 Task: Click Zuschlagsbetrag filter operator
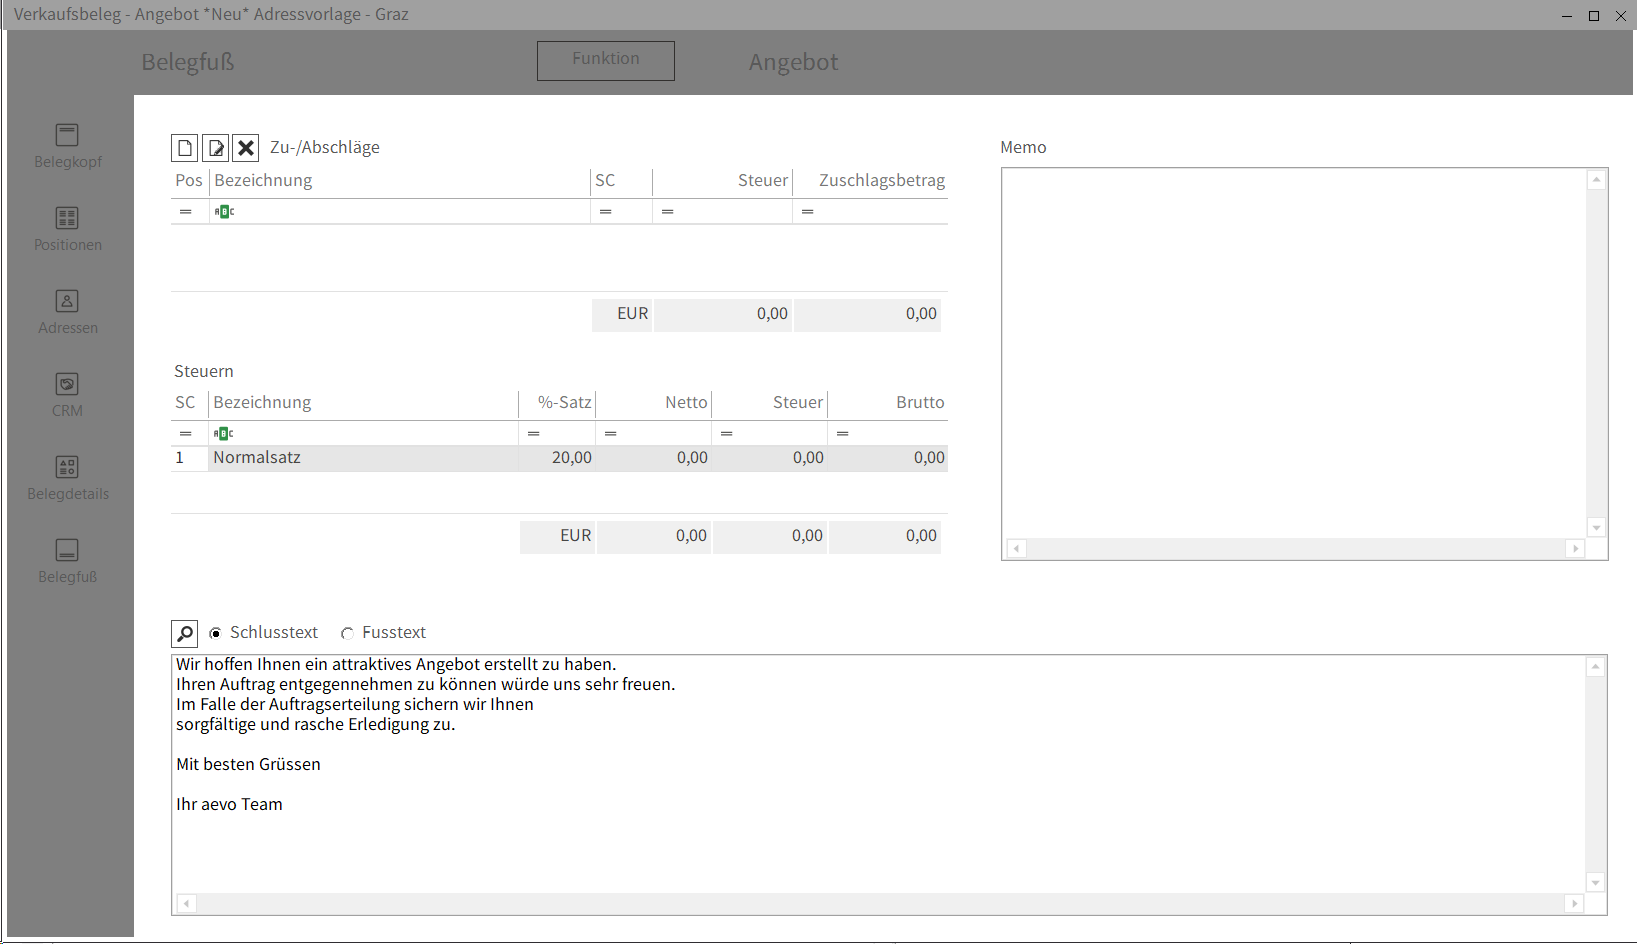coord(808,212)
